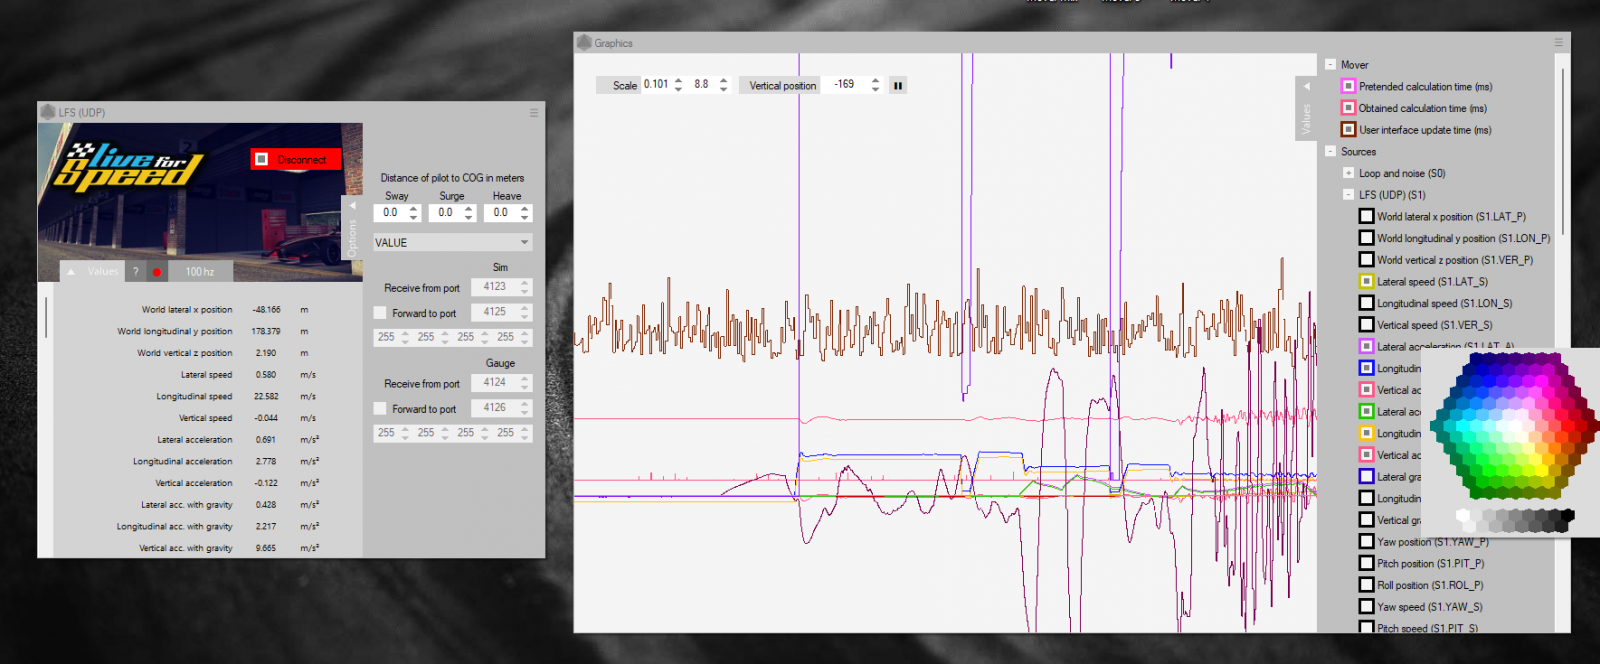Click the red record dot icon
This screenshot has height=664, width=1600.
(x=157, y=272)
